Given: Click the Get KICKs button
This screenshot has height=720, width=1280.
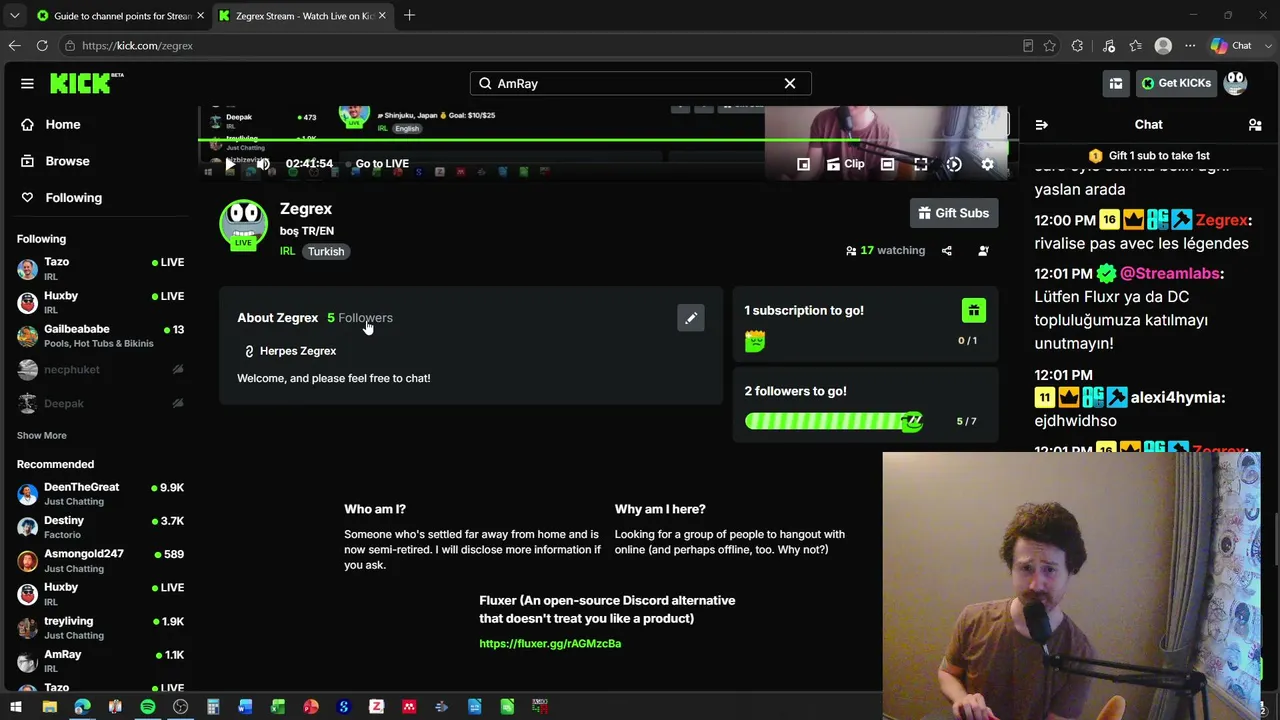Looking at the screenshot, I should coord(1176,83).
